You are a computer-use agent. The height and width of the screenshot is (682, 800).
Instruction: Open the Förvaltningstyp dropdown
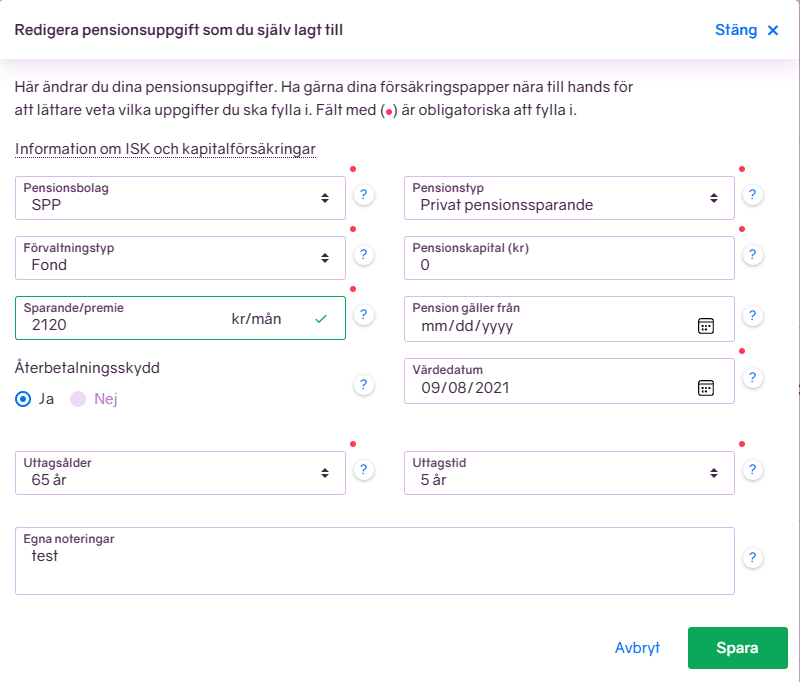180,258
